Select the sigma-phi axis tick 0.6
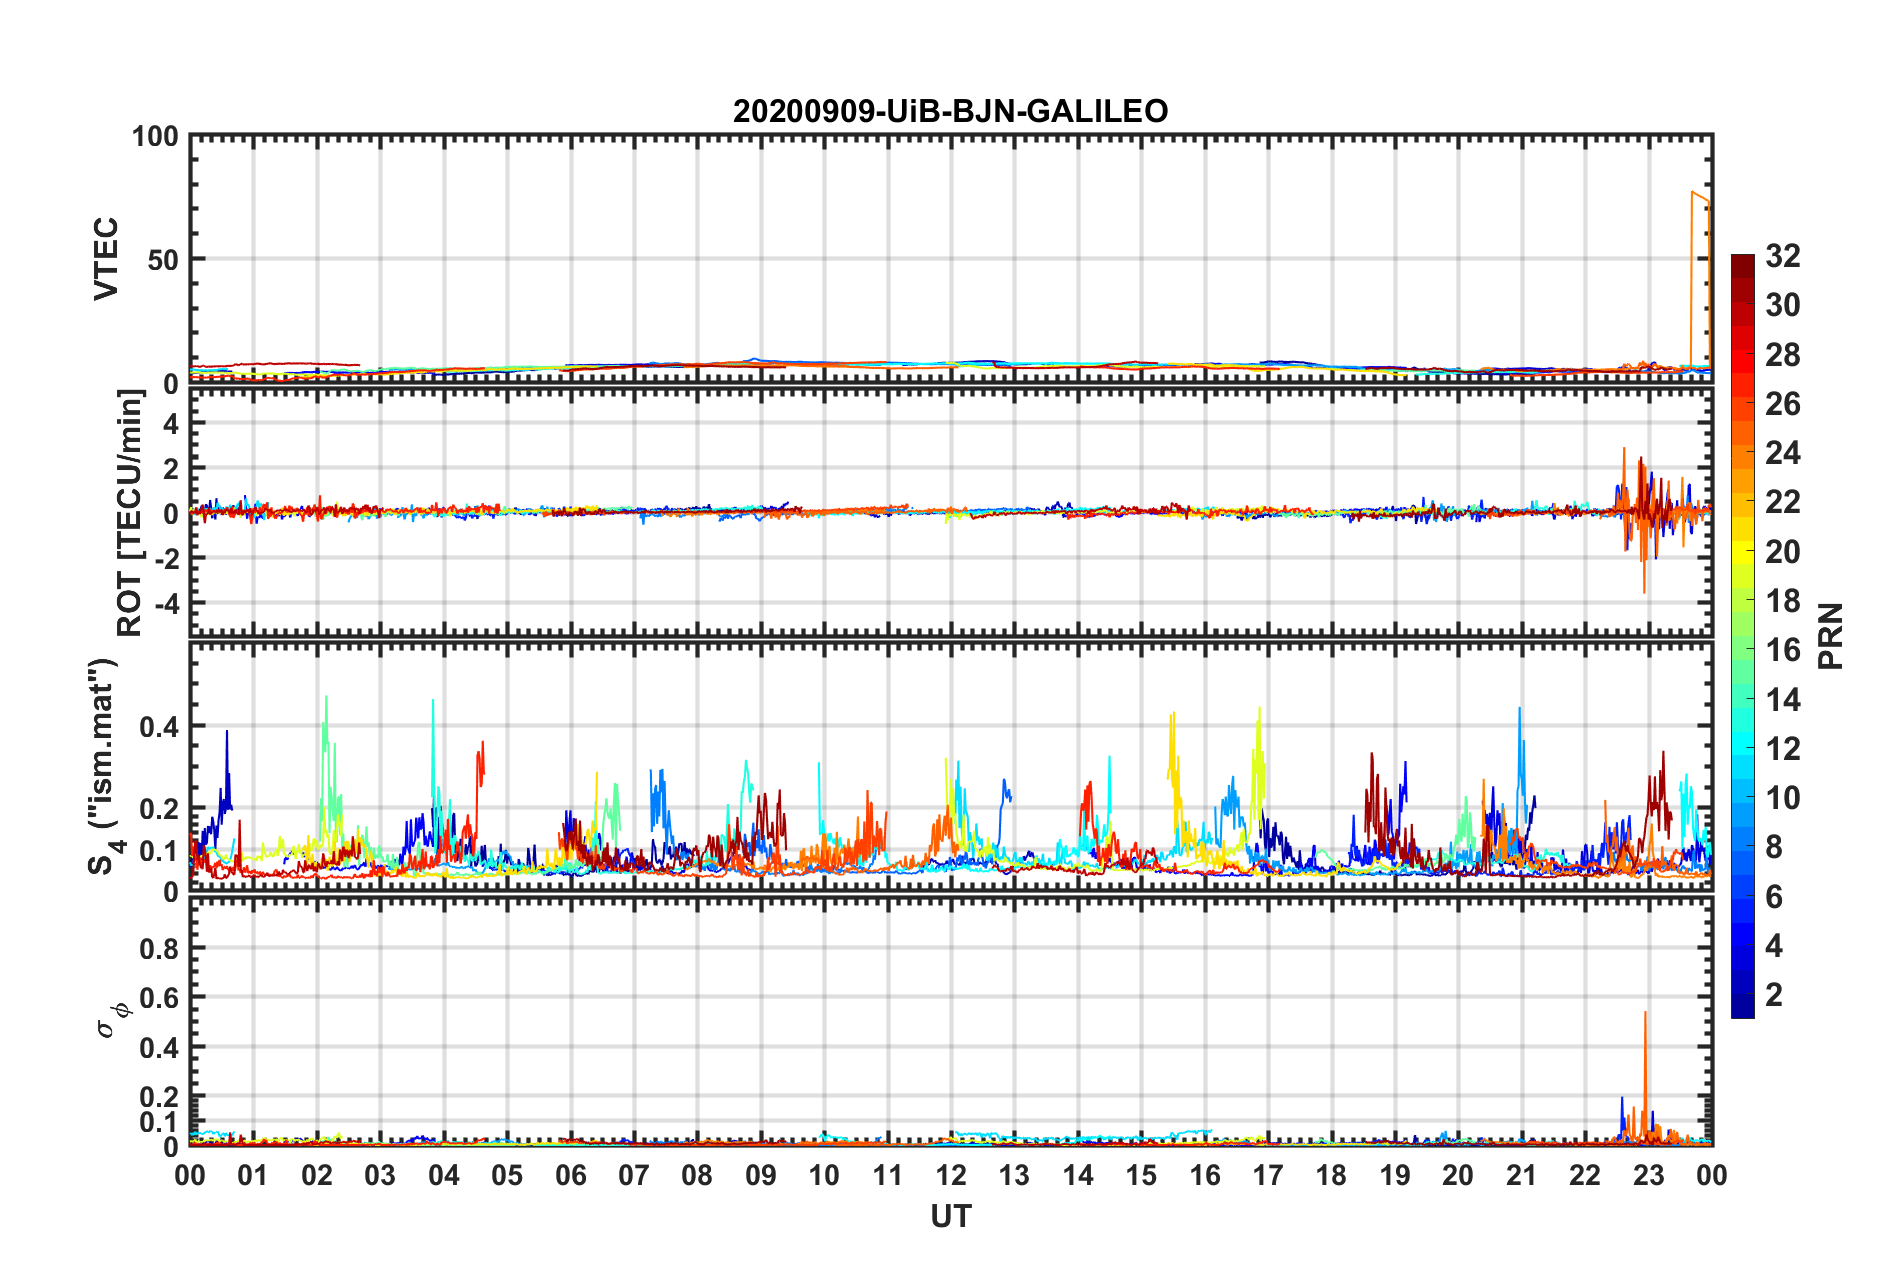This screenshot has width=1902, height=1272. (159, 998)
